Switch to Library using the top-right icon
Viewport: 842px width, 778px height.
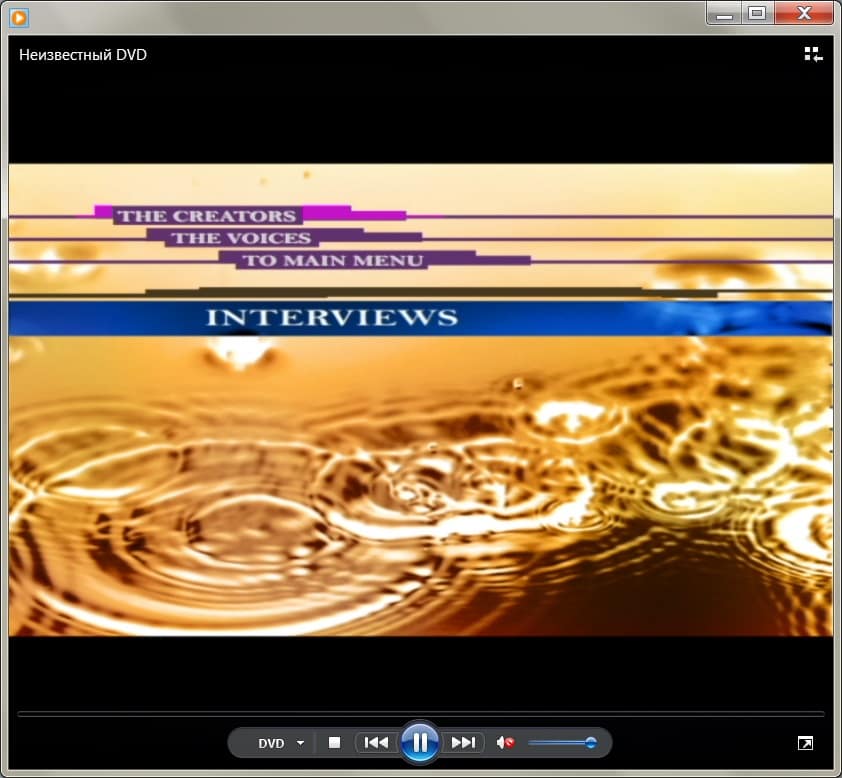pos(813,54)
